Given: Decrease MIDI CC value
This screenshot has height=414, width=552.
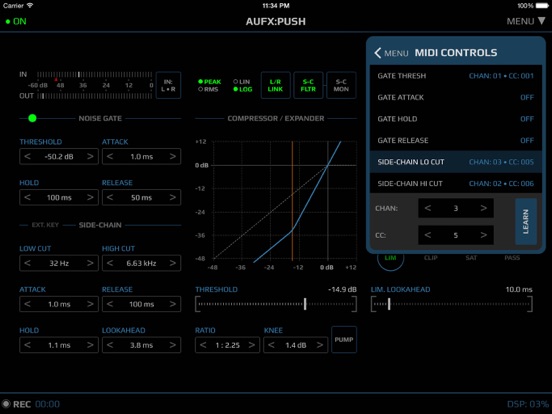Looking at the screenshot, I should click(428, 235).
